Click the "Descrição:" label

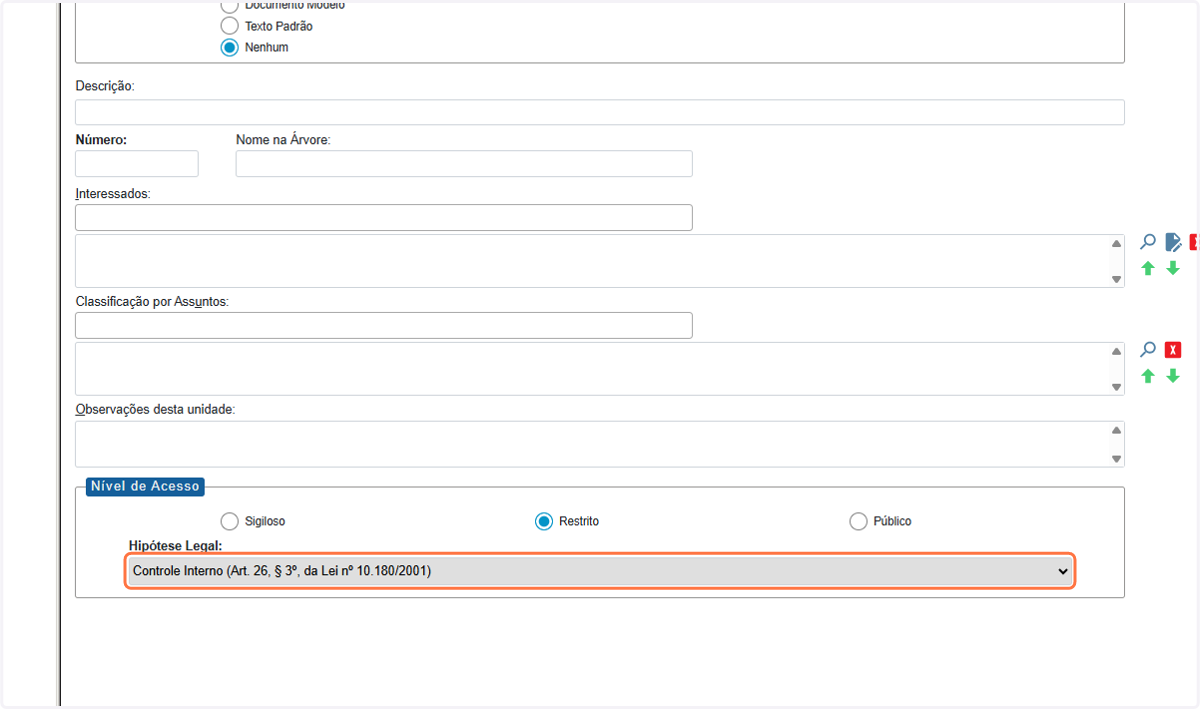tap(105, 86)
